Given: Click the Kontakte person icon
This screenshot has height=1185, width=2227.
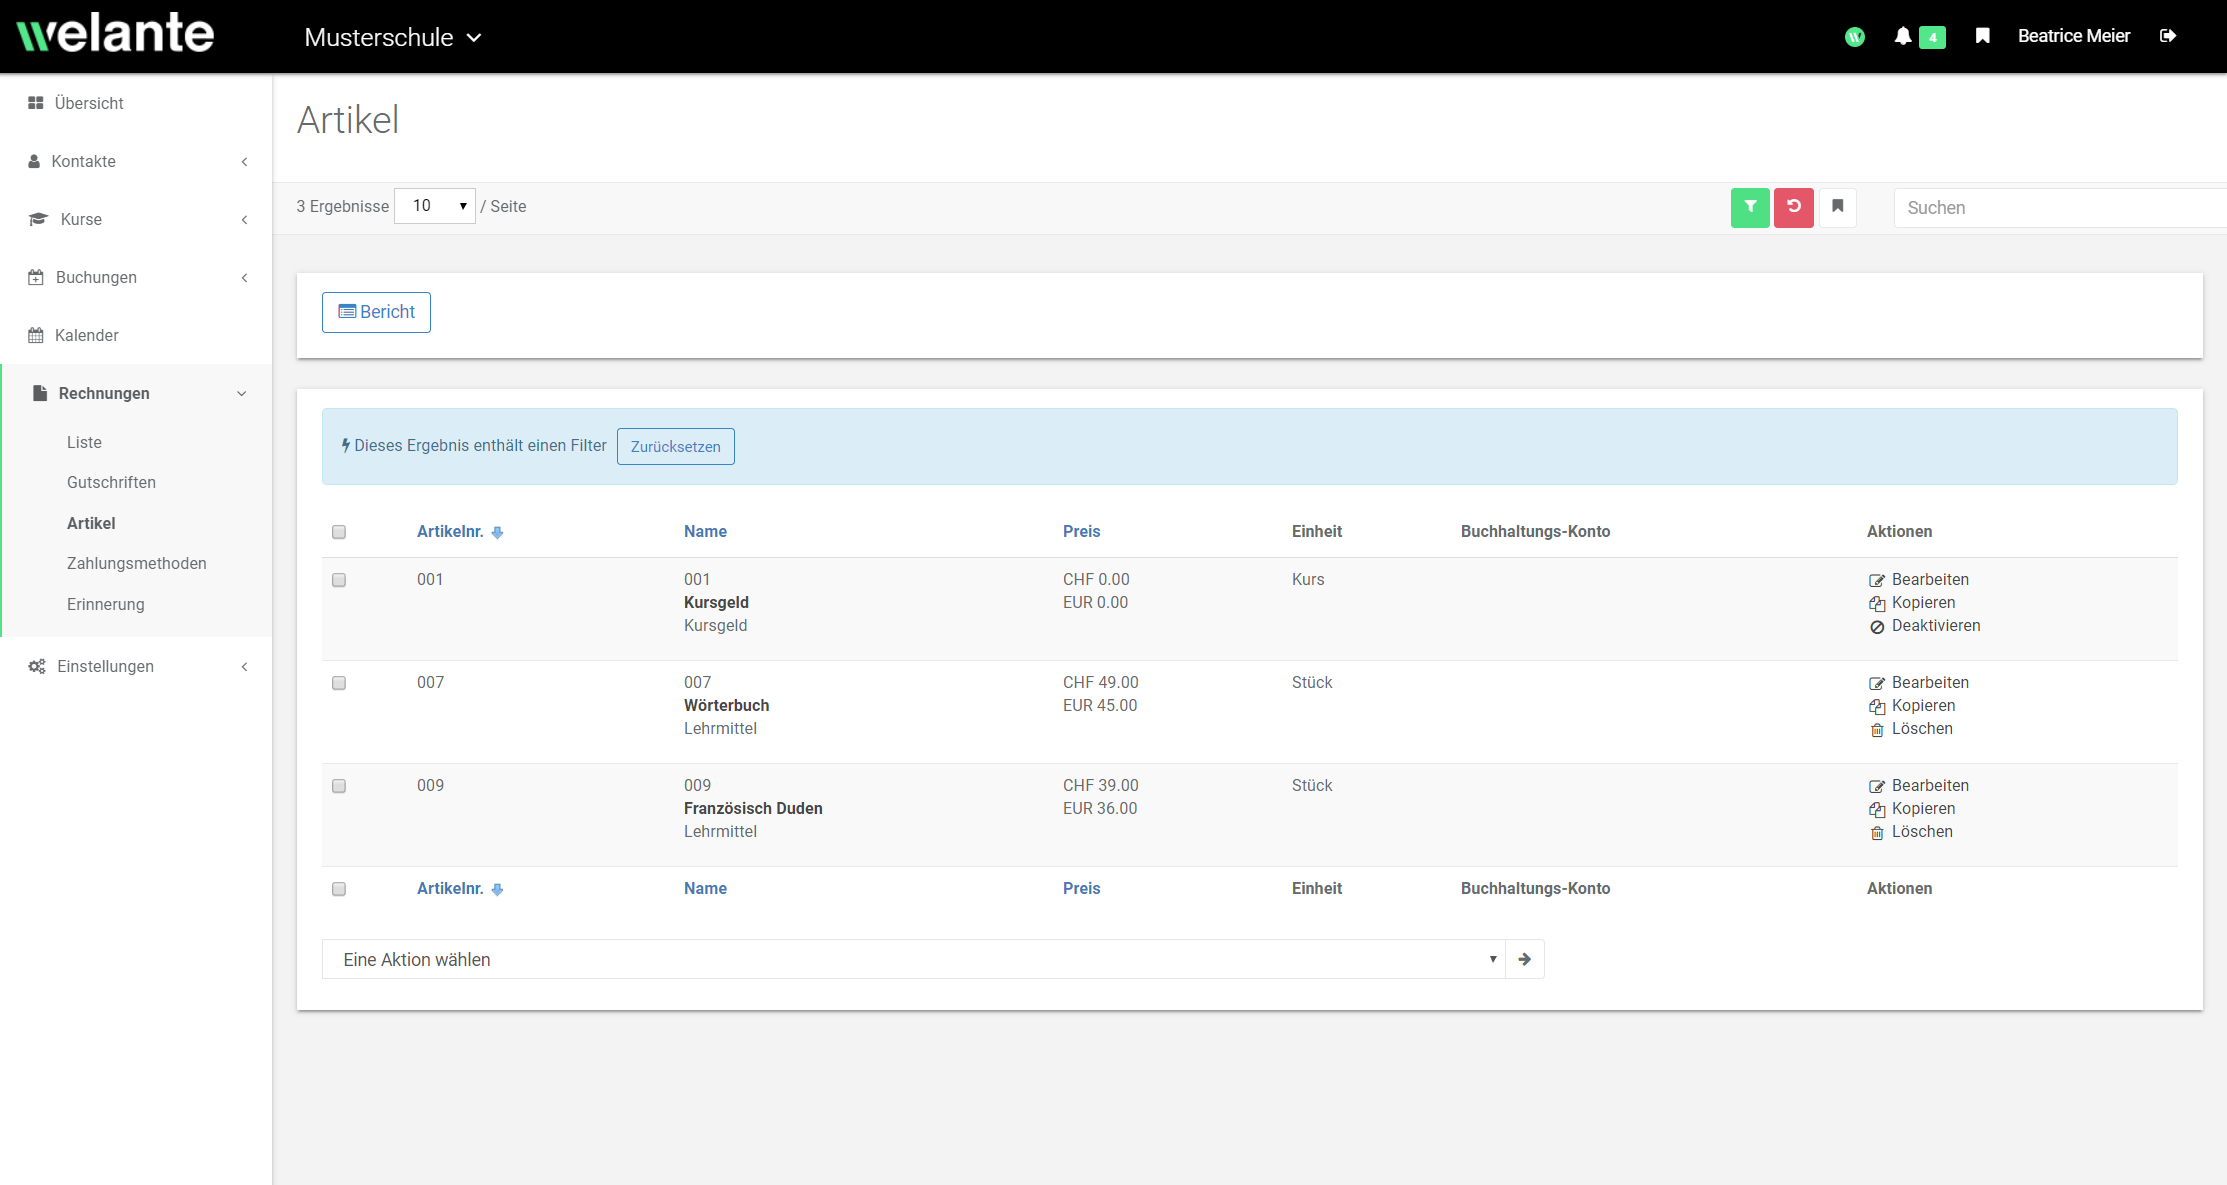Looking at the screenshot, I should pyautogui.click(x=35, y=161).
